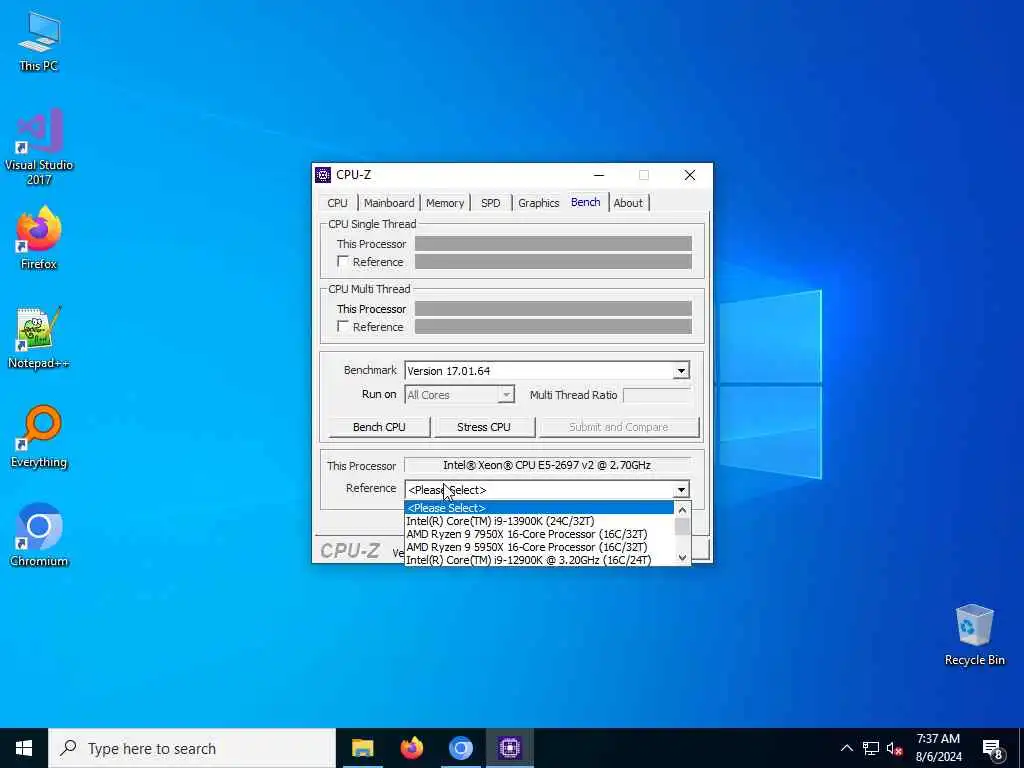This screenshot has height=768, width=1024.
Task: Open Chromium desktop shortcut
Action: click(39, 535)
